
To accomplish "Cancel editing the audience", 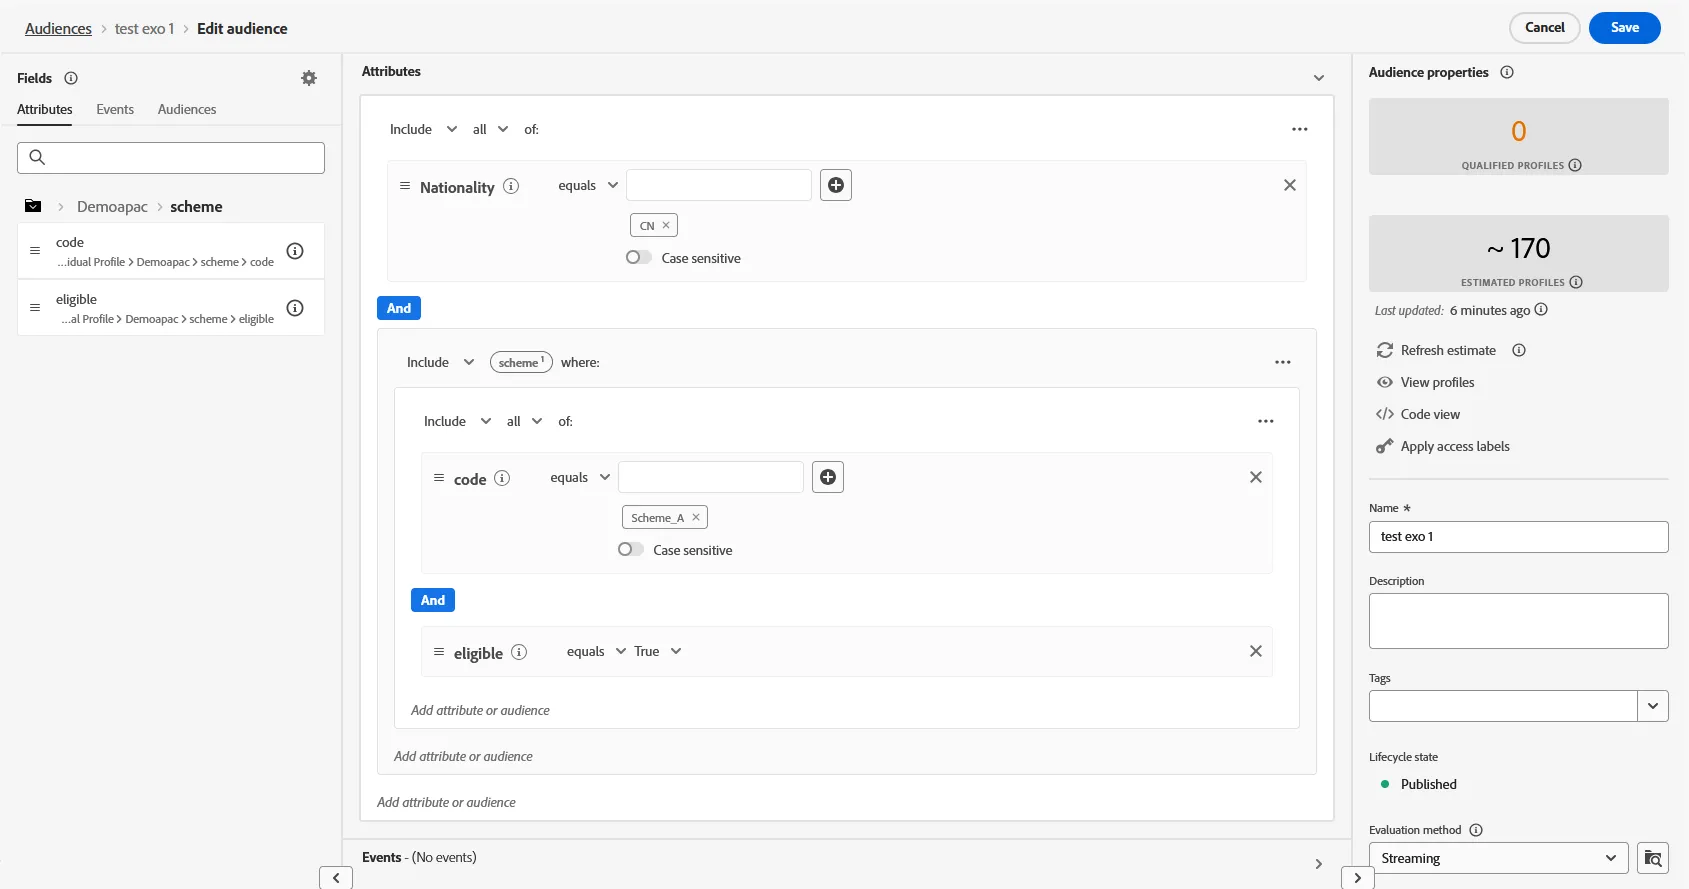I will (1545, 28).
